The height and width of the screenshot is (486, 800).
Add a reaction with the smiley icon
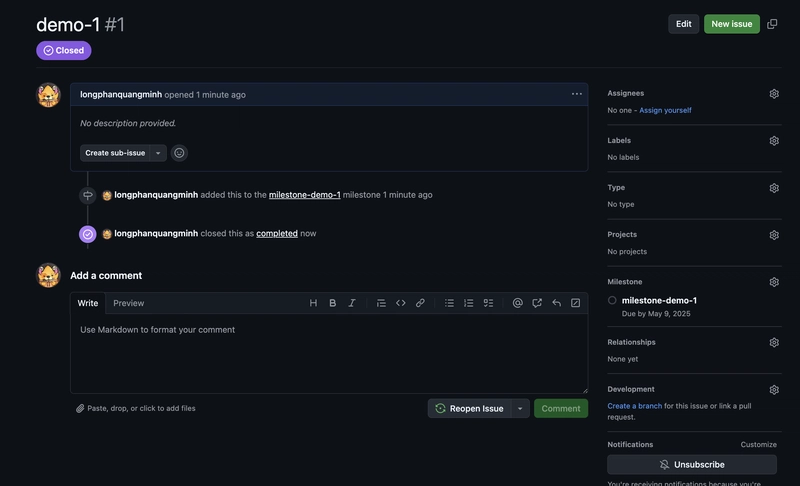(179, 153)
